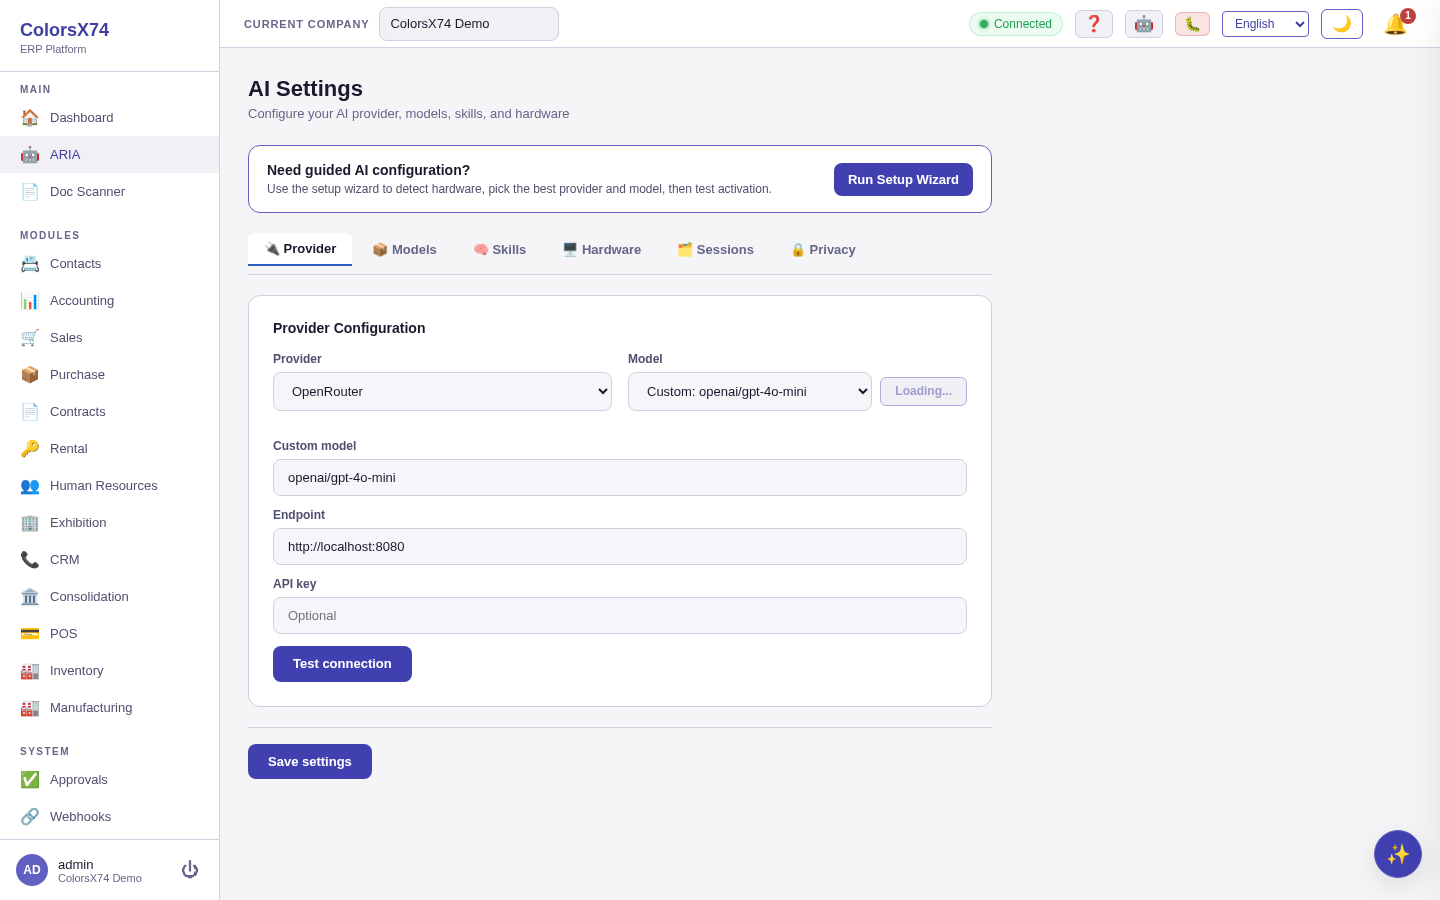Switch to the Privacy tab

pyautogui.click(x=823, y=250)
